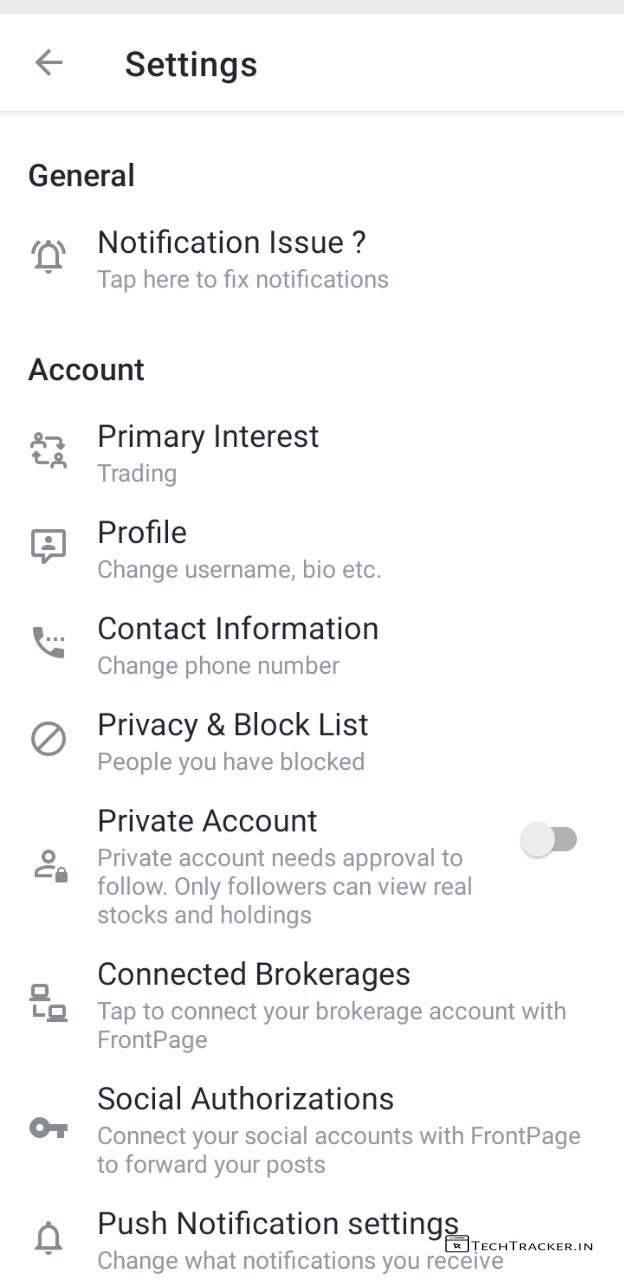Click the phone icon for Contact Information
Image resolution: width=624 pixels, height=1280 pixels.
click(48, 642)
